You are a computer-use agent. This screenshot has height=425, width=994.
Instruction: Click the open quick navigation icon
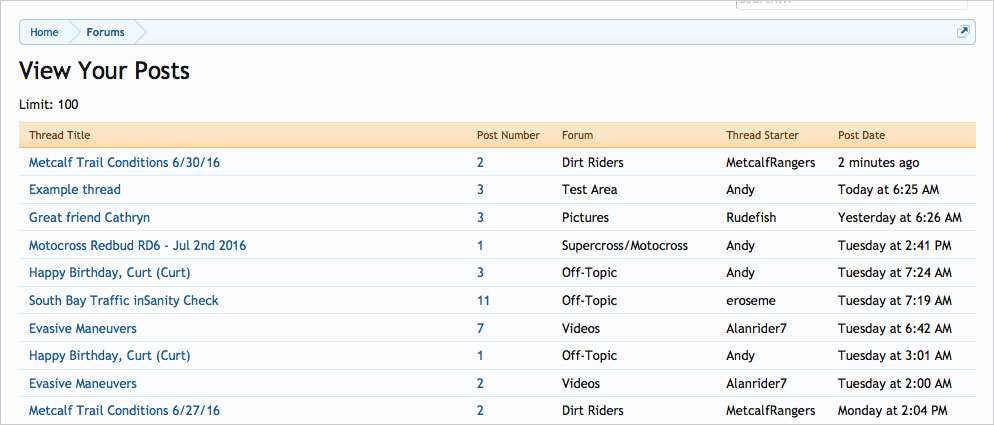[x=963, y=32]
